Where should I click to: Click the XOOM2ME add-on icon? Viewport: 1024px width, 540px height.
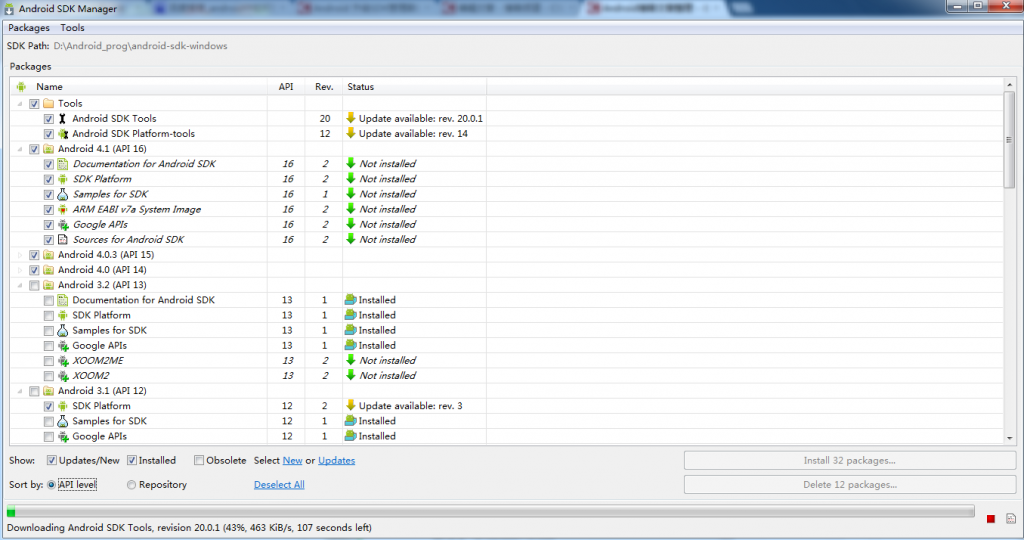63,360
